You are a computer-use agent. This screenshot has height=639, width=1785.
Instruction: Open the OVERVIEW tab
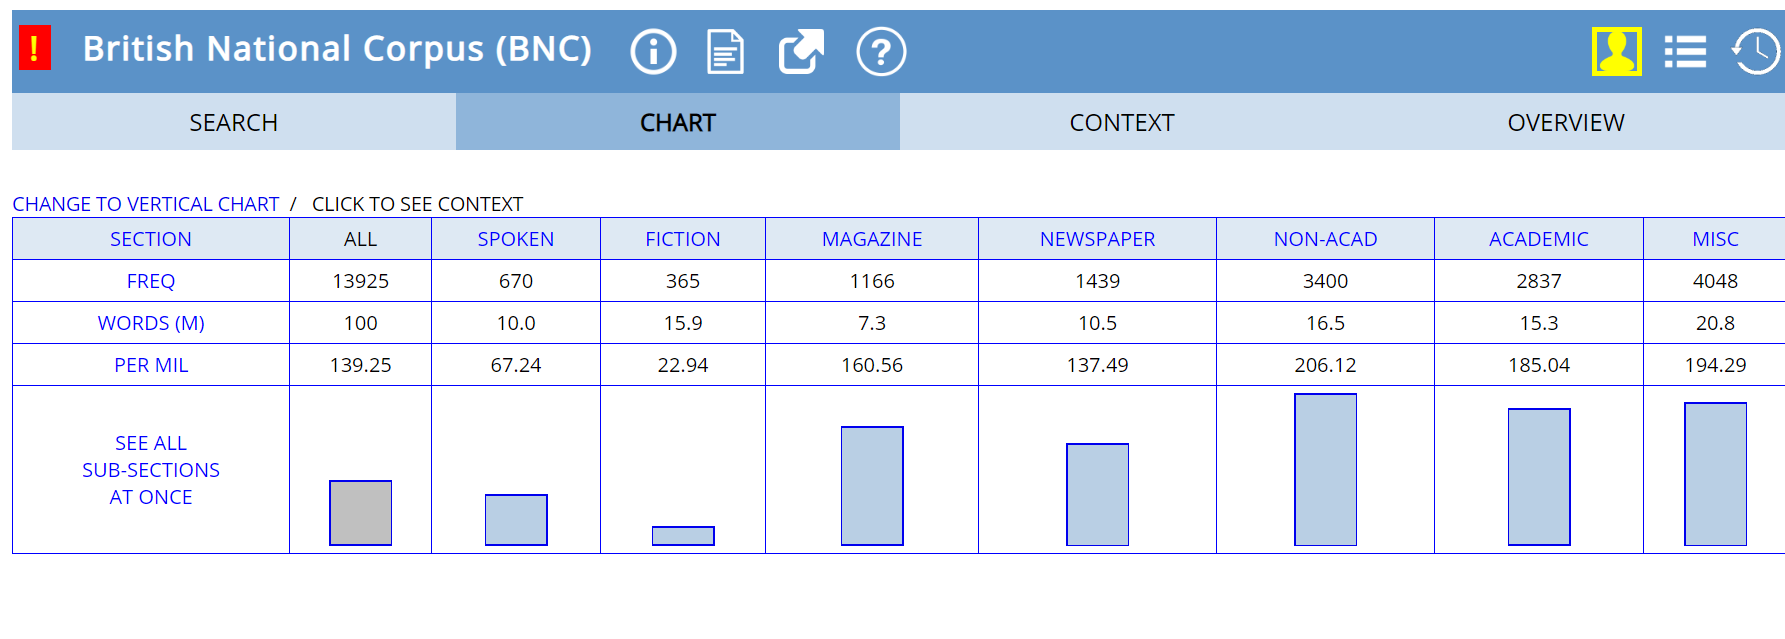[x=1565, y=123]
